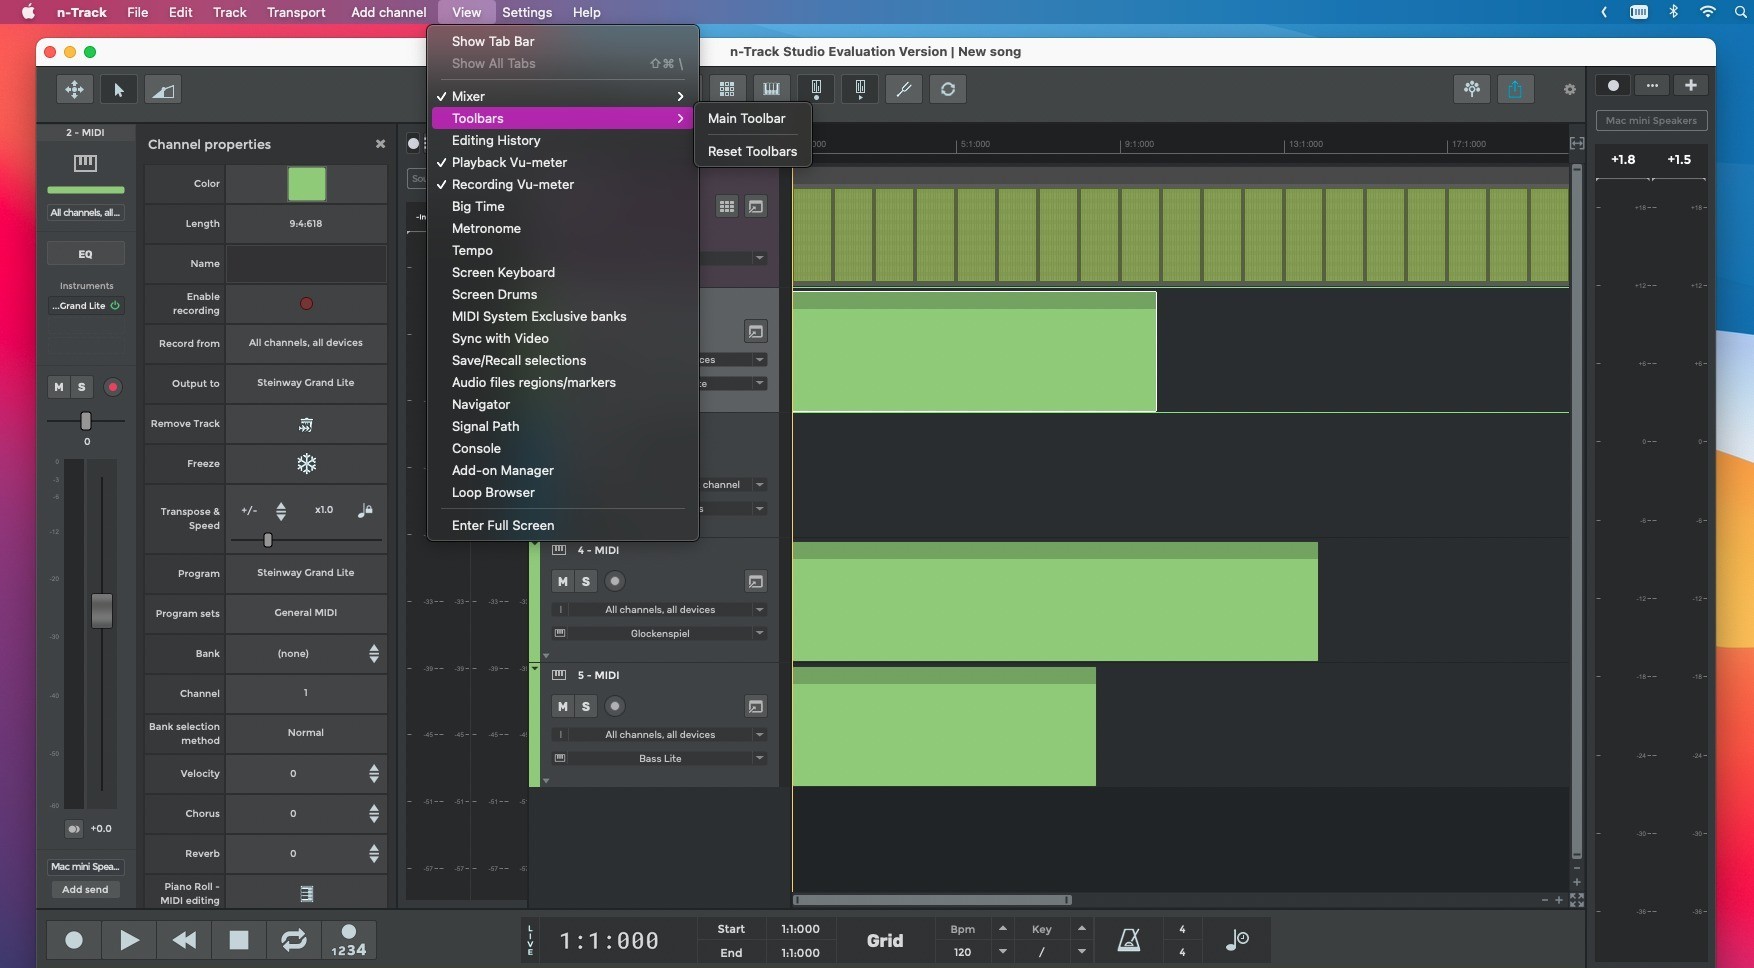Open the Songtree community icon
The width and height of the screenshot is (1754, 968).
point(1472,89)
